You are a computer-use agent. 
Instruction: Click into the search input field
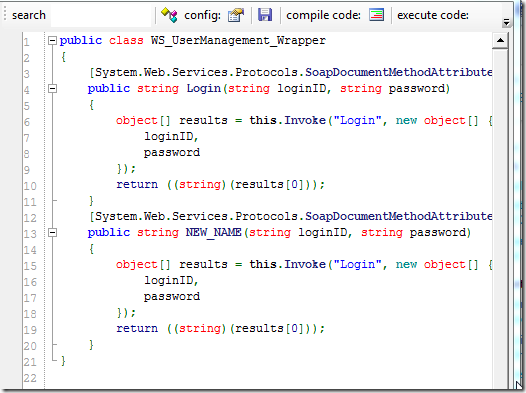pyautogui.click(x=101, y=15)
